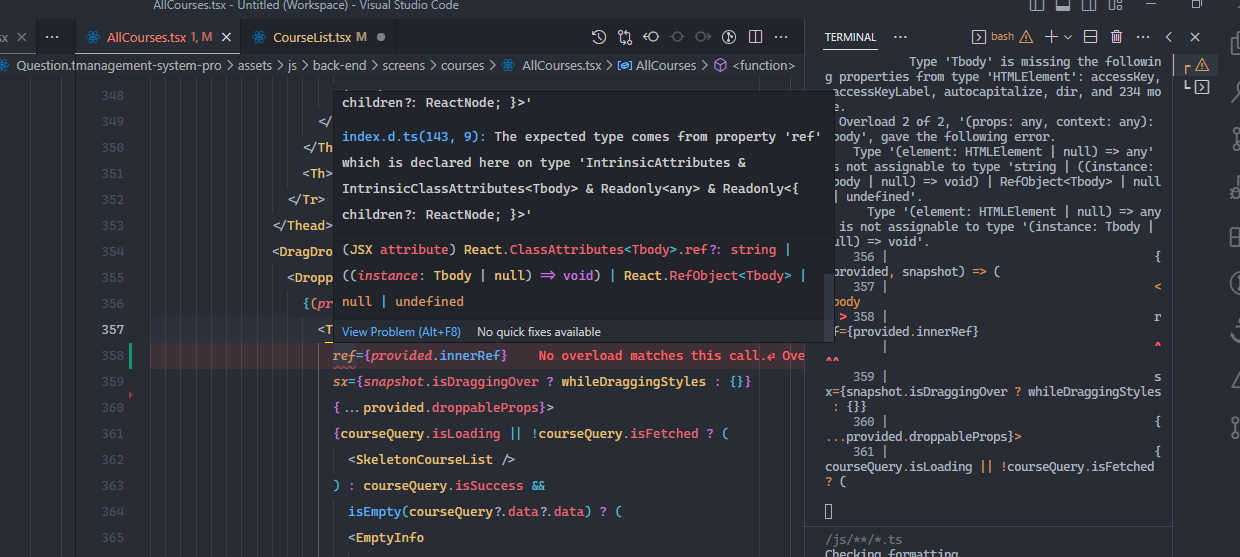This screenshot has height=557, width=1240.
Task: Open views ellipsis next to TERMINAL tab
Action: [x=901, y=37]
